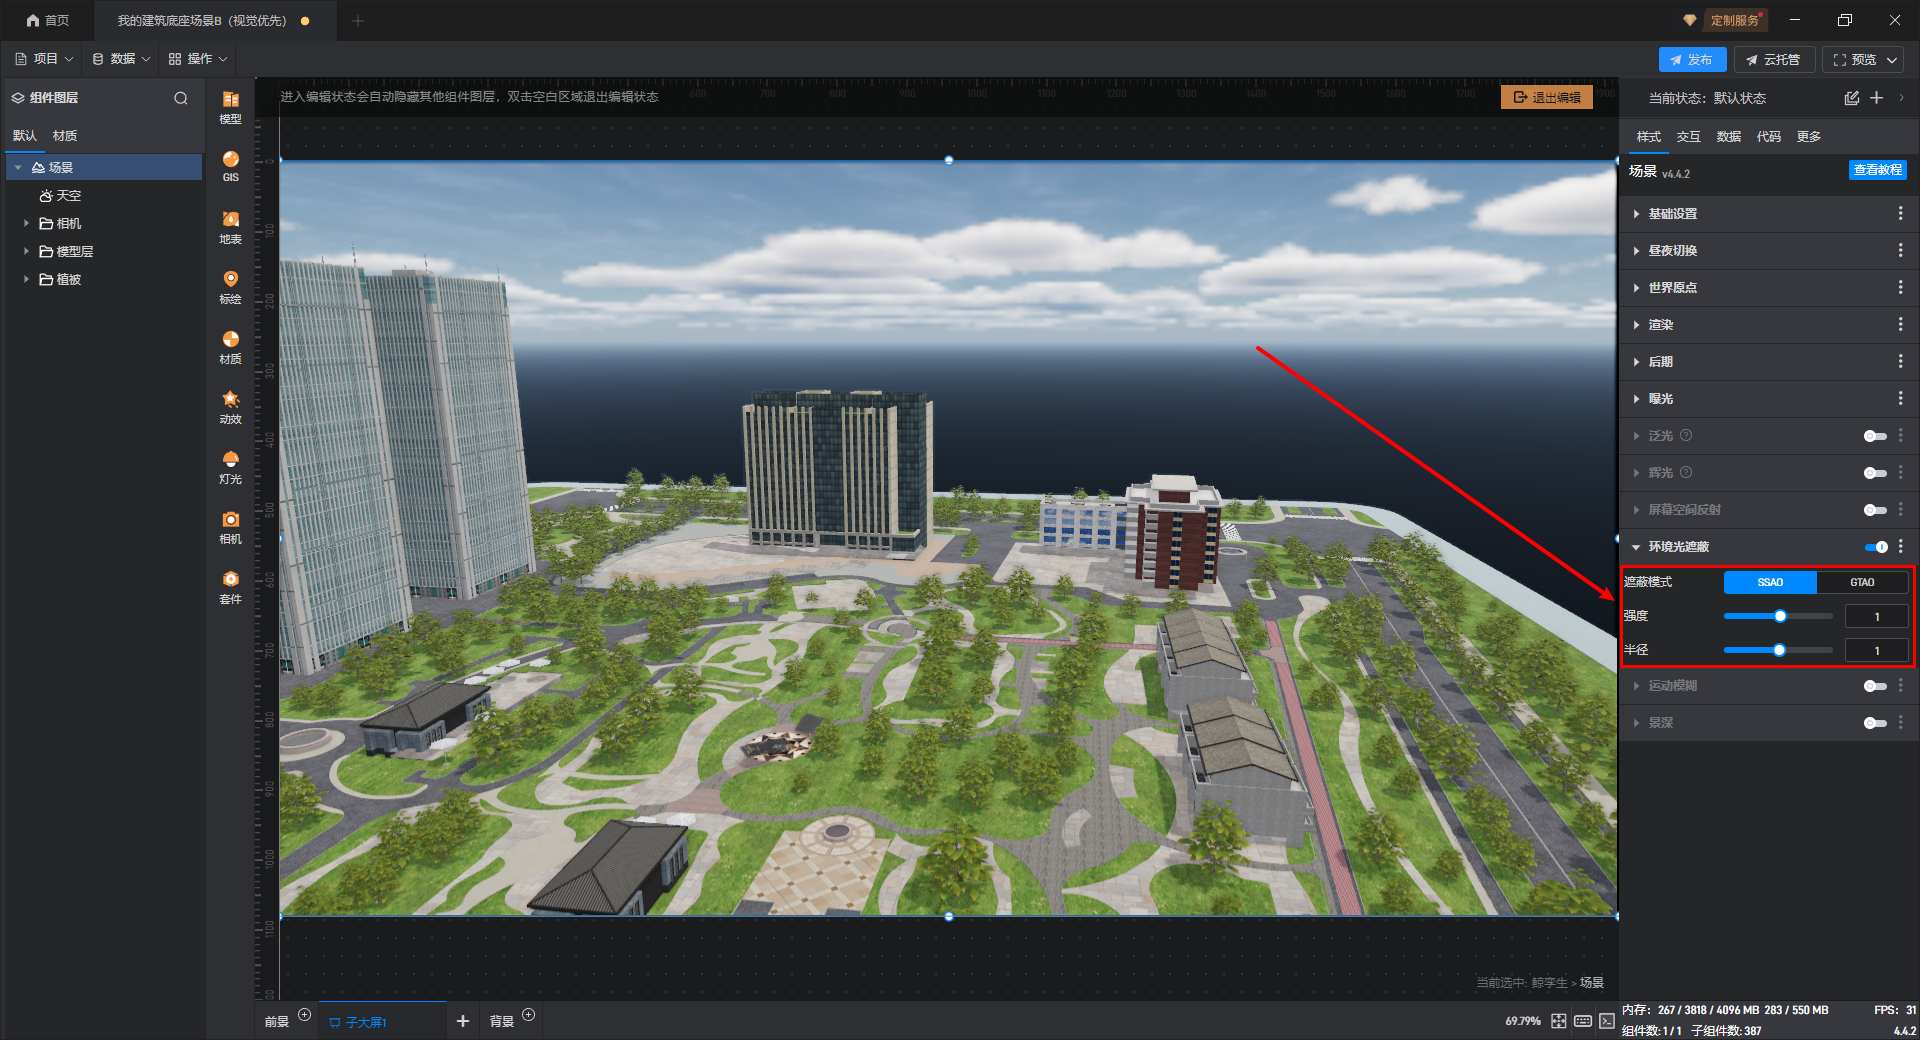Open the 灯光 (Light) component tool

[230, 467]
